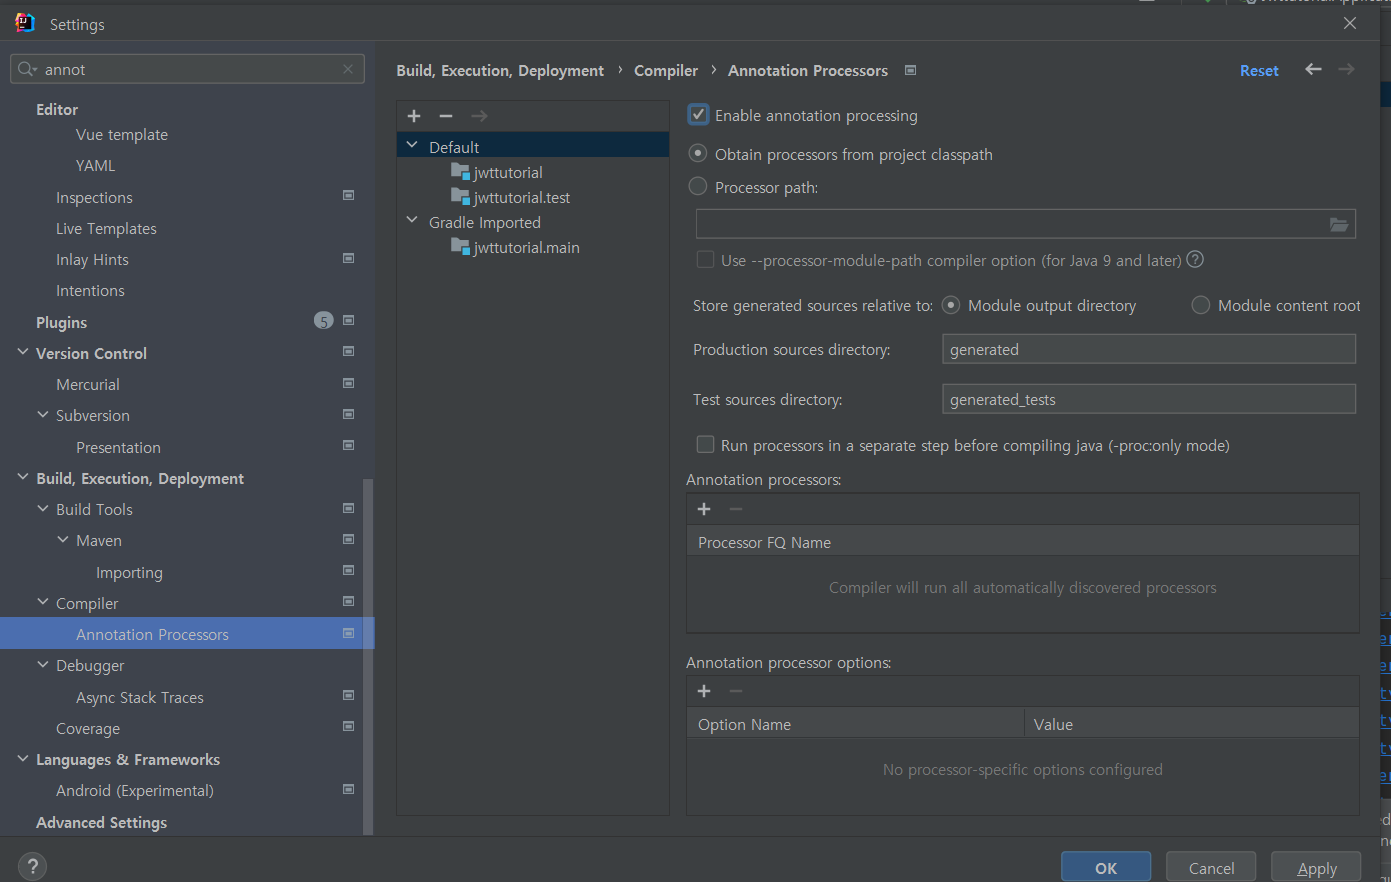1391x882 pixels.
Task: Remove annotation processor entry
Action: [x=736, y=509]
